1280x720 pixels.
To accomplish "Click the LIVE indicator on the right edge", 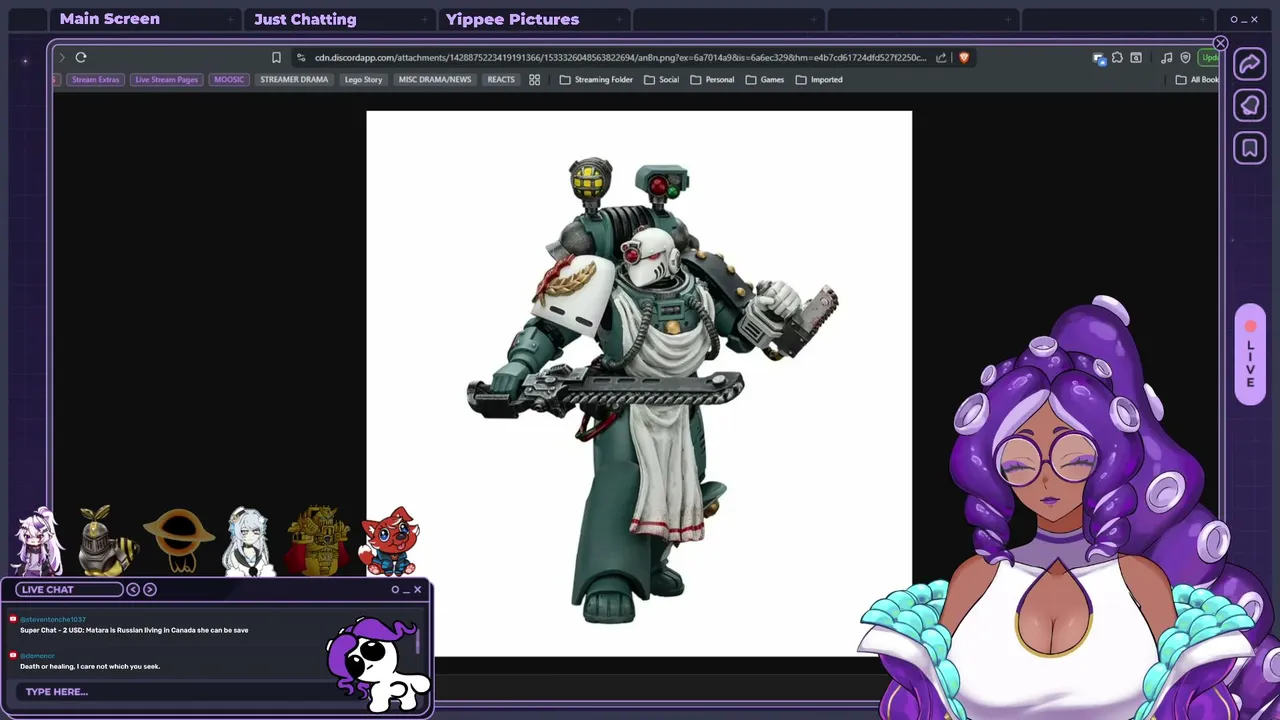I will point(1250,355).
